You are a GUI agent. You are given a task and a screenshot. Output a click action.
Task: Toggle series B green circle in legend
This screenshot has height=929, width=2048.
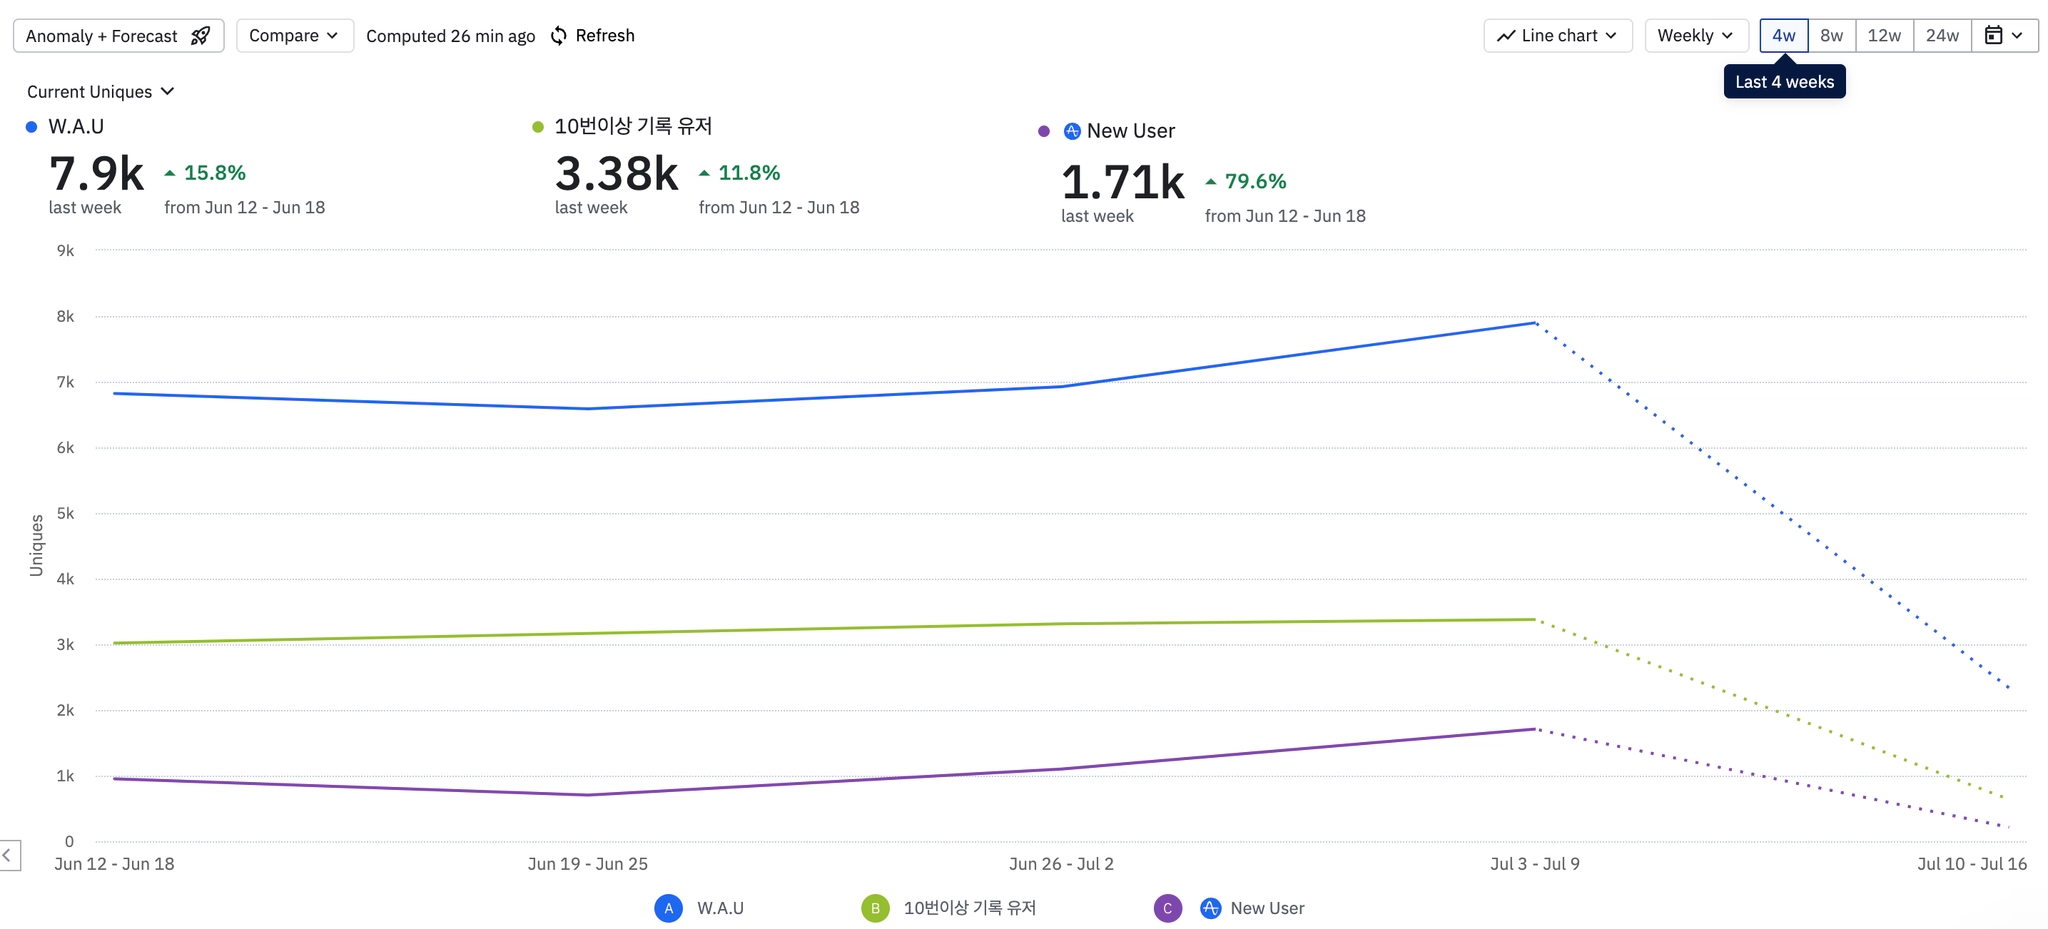click(875, 908)
